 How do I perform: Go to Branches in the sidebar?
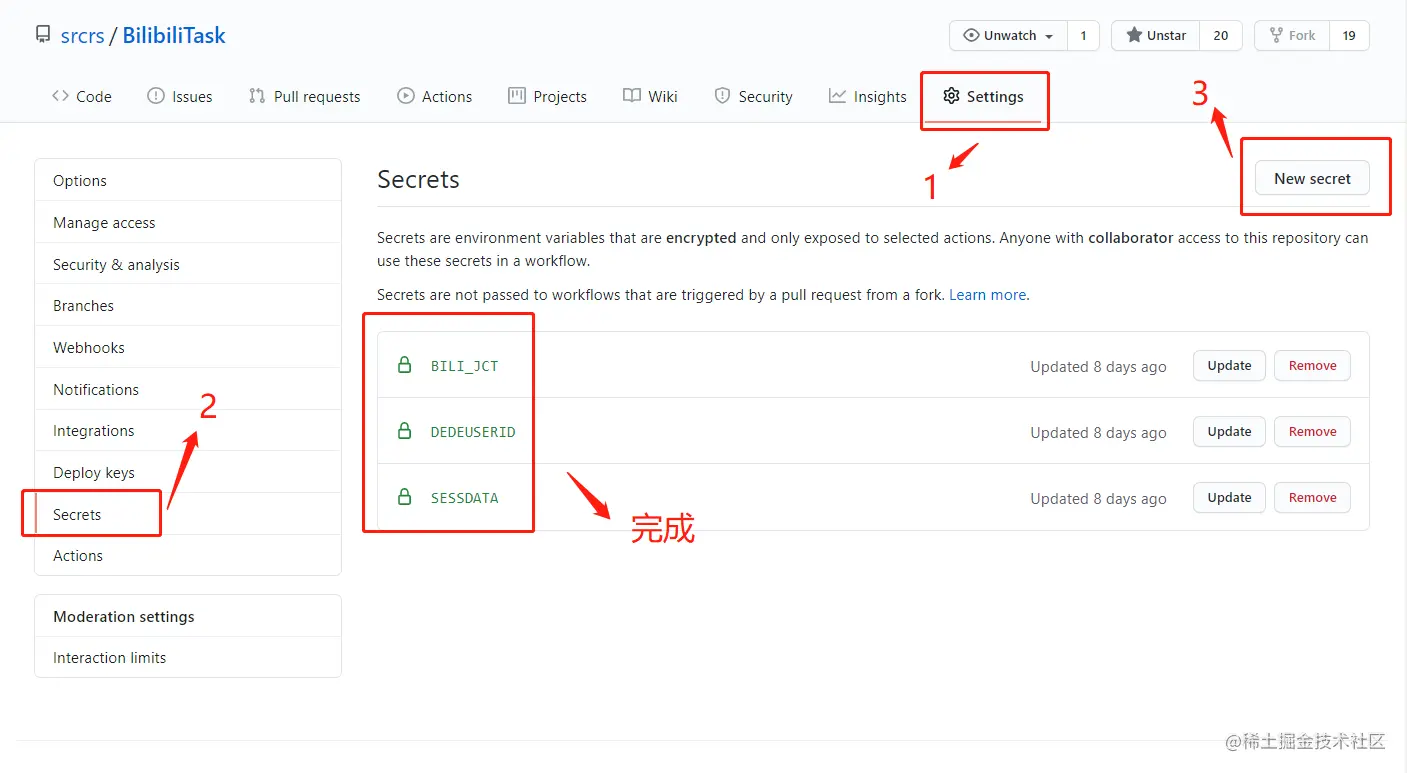pyautogui.click(x=188, y=305)
